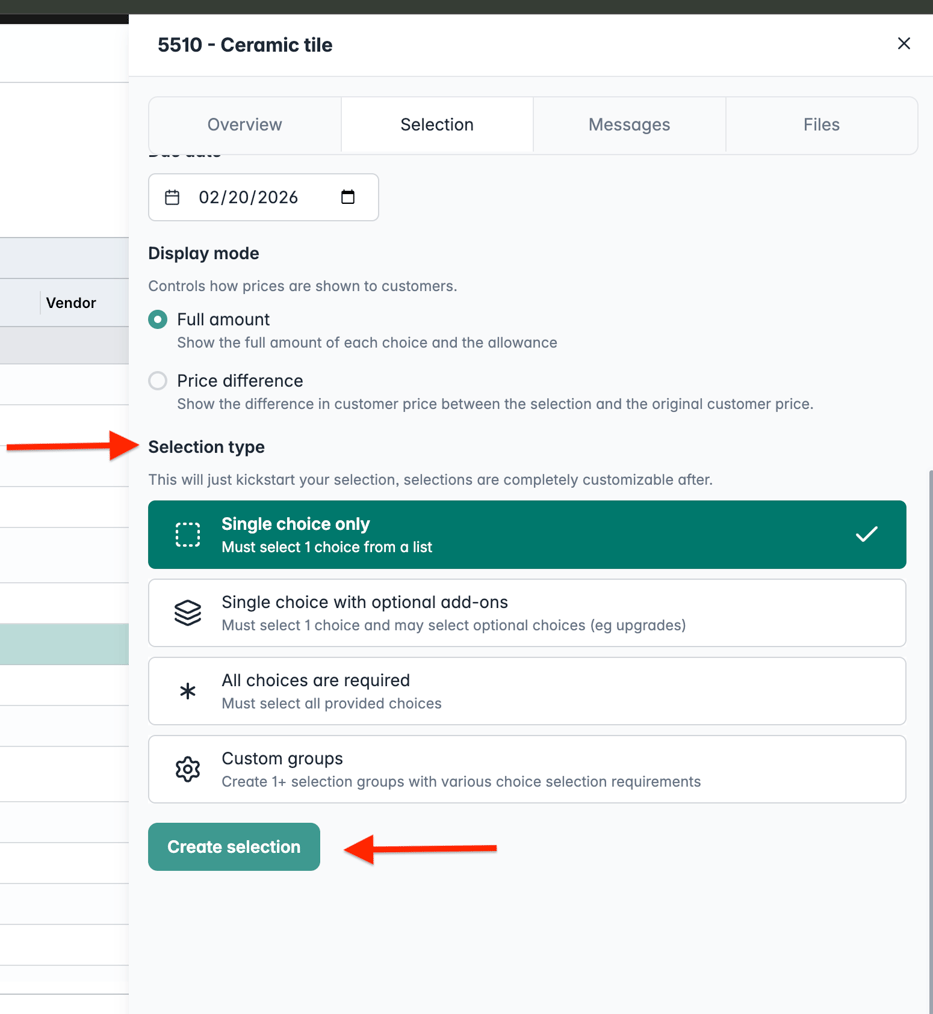Select the Price difference radio button
The image size is (933, 1014).
(x=158, y=381)
